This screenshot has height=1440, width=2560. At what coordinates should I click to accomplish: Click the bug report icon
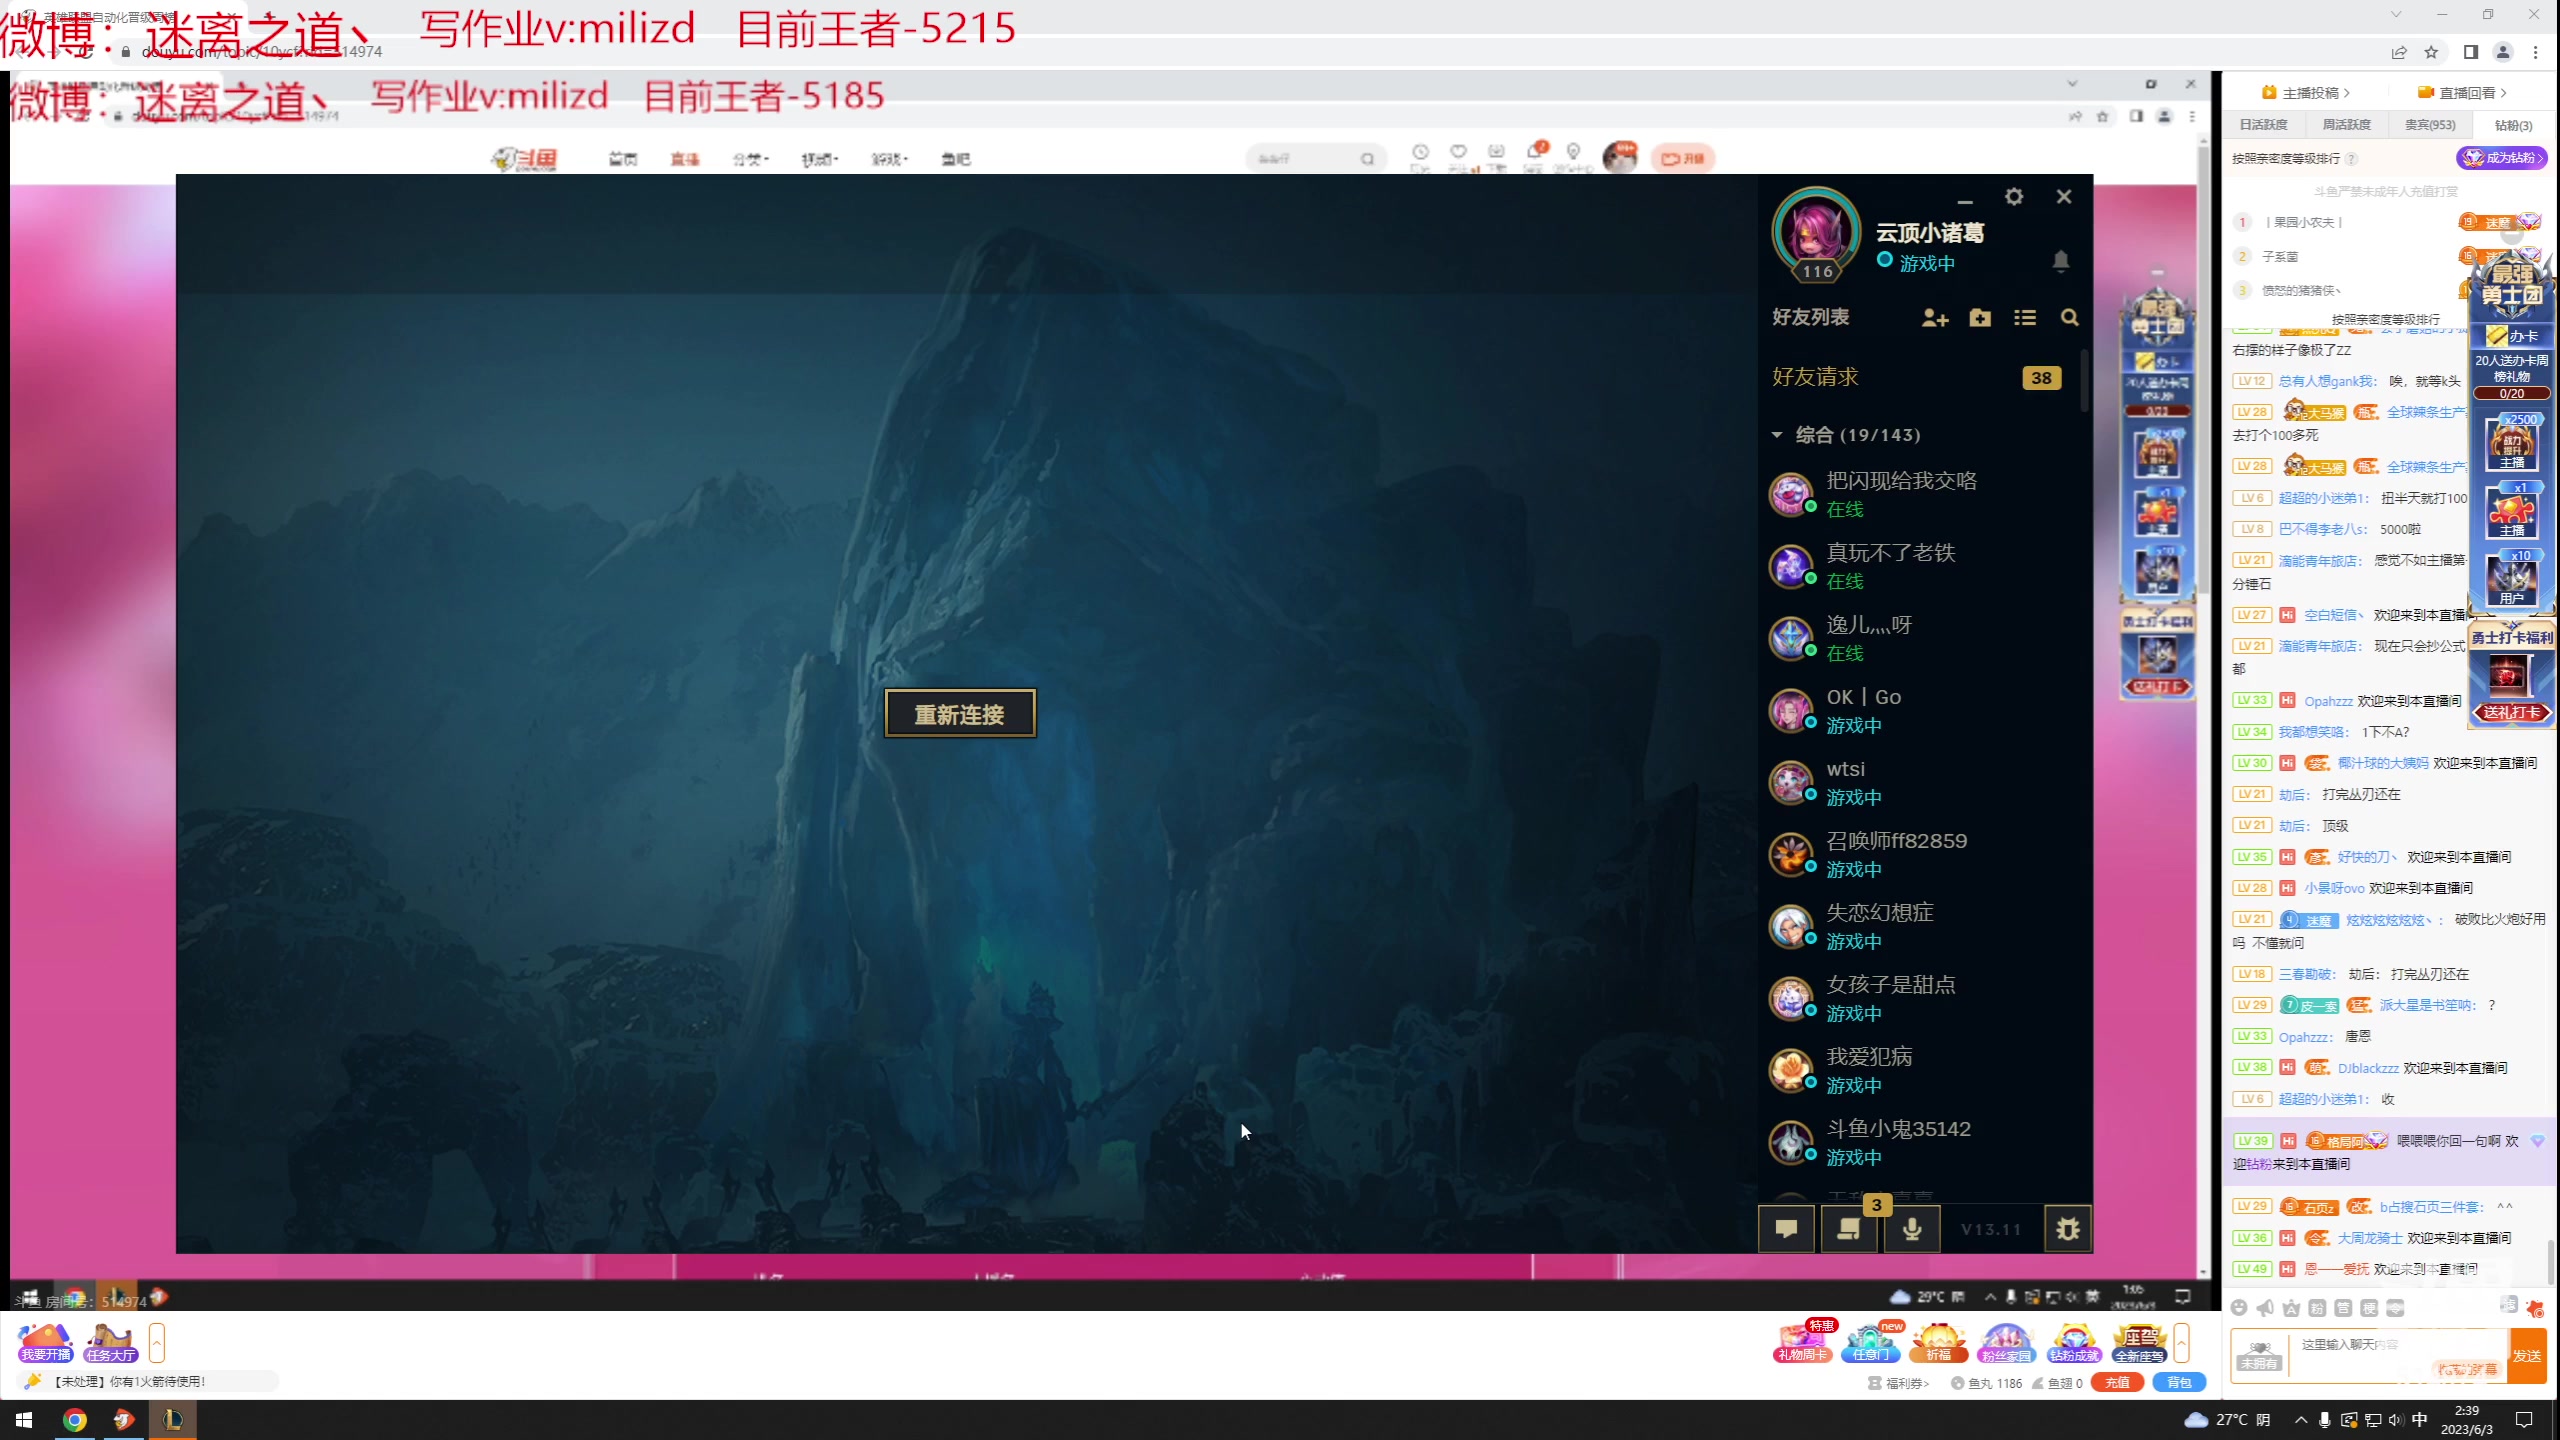point(2068,1229)
